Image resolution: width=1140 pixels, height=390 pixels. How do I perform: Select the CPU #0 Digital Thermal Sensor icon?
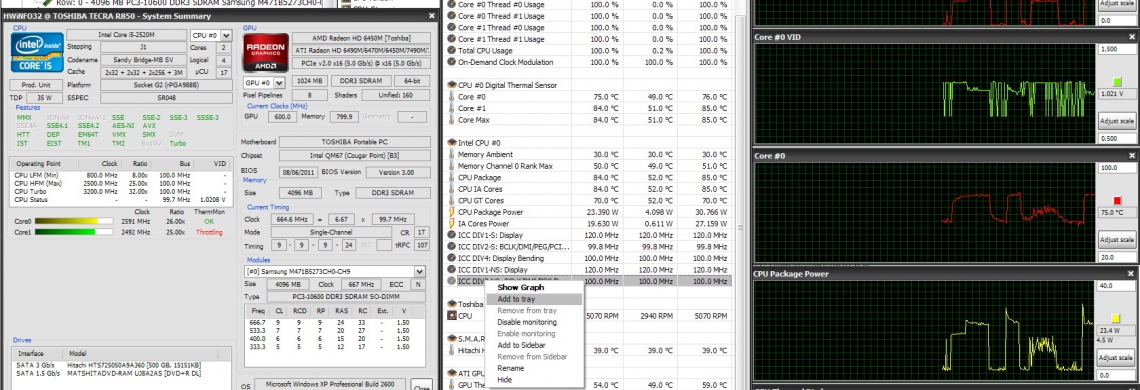coord(451,85)
